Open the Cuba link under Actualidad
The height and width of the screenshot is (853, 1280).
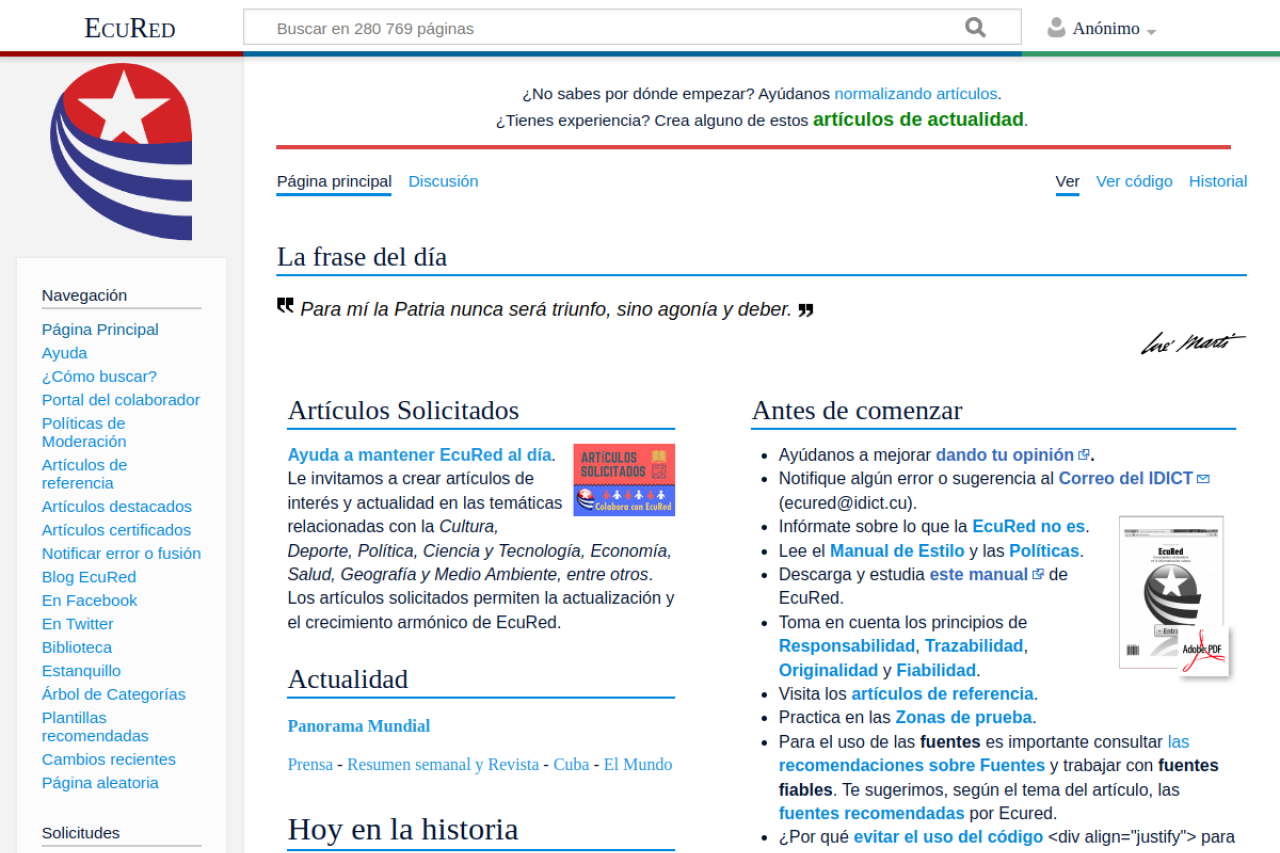[571, 765]
